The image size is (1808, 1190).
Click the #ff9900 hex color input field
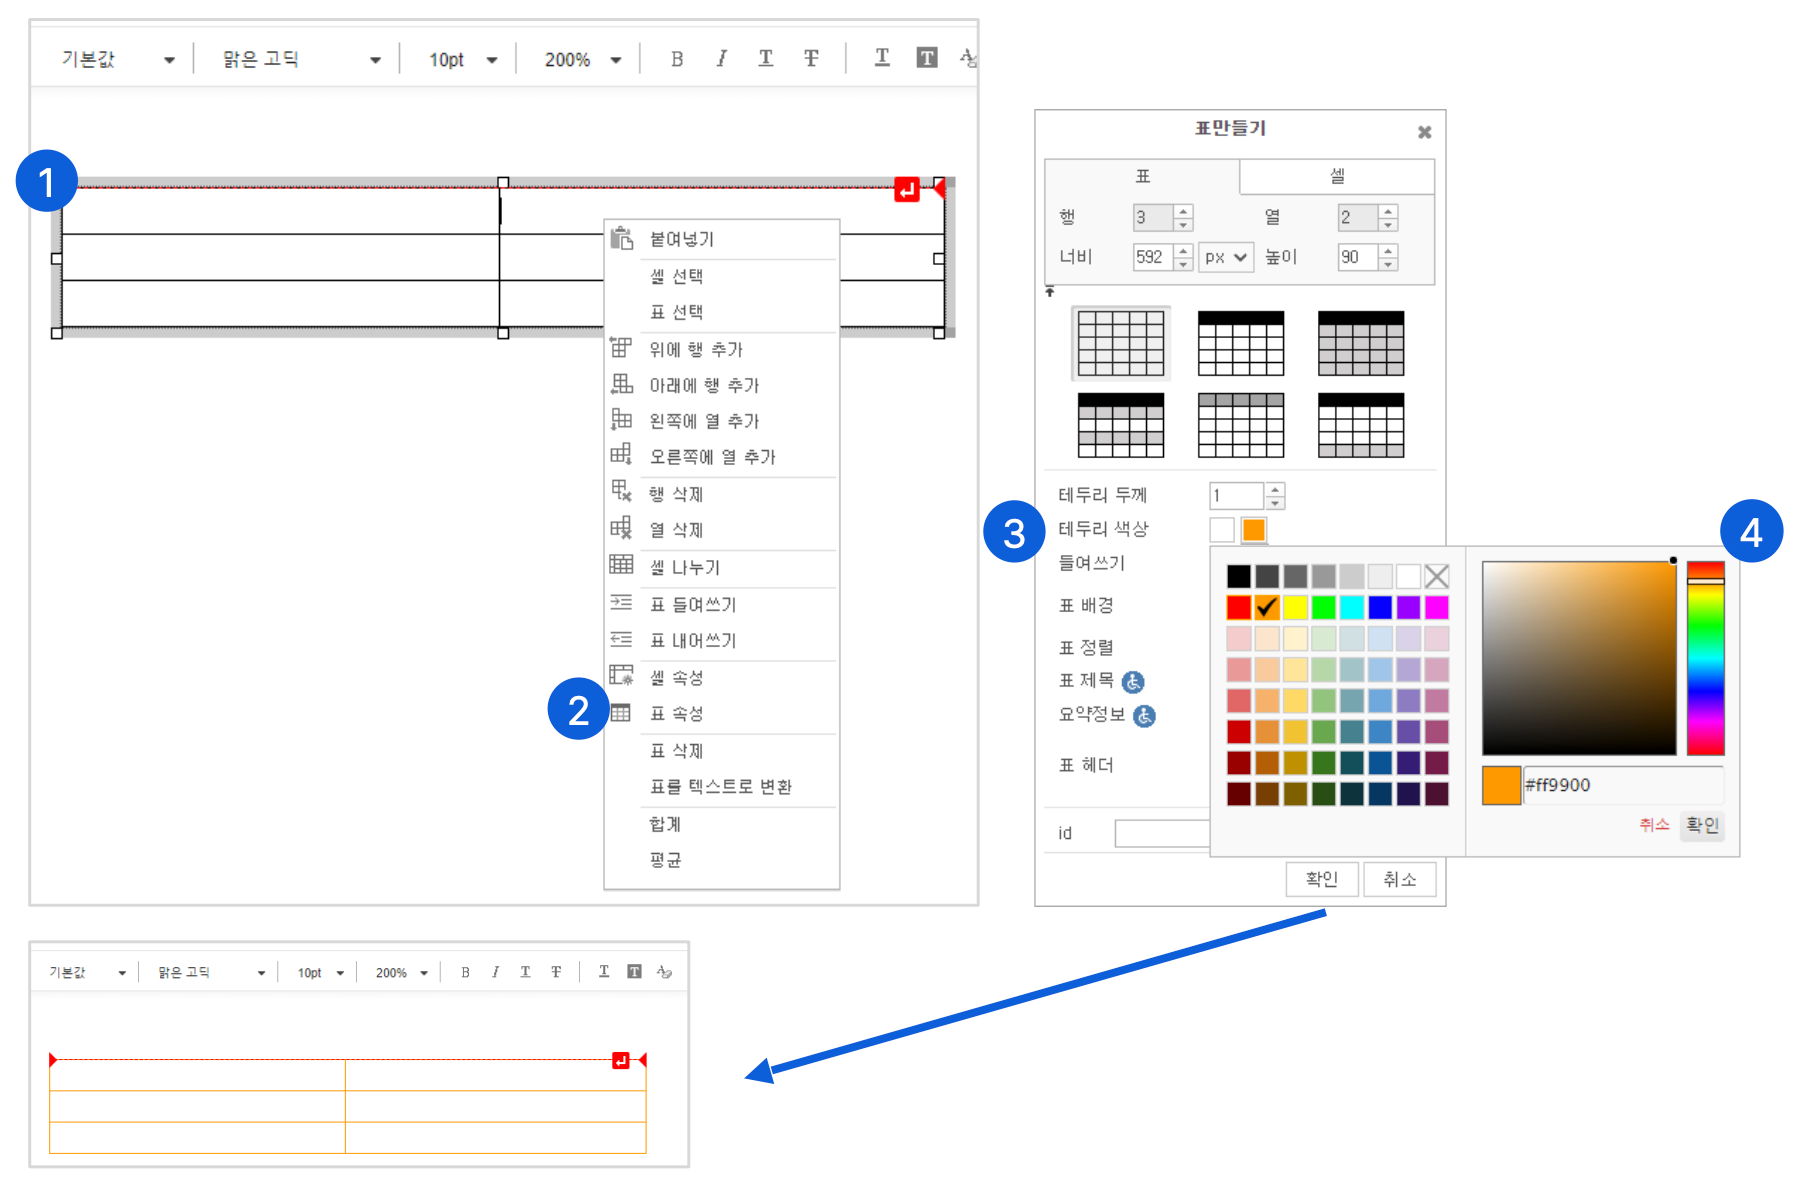click(x=1620, y=785)
